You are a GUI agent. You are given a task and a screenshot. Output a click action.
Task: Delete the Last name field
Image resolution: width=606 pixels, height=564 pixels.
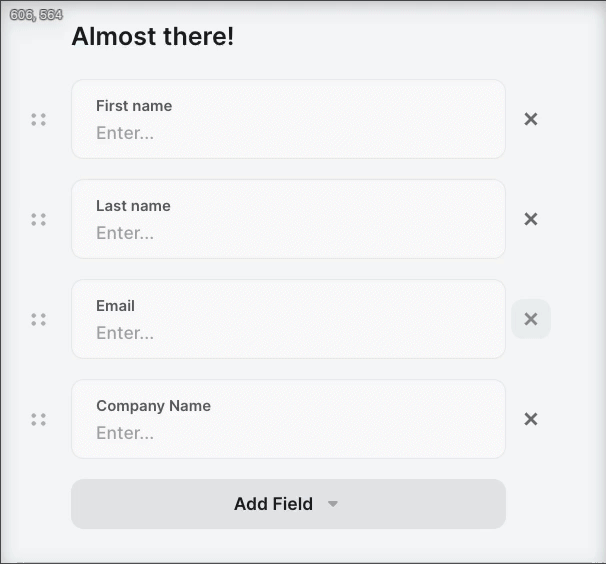pos(531,219)
